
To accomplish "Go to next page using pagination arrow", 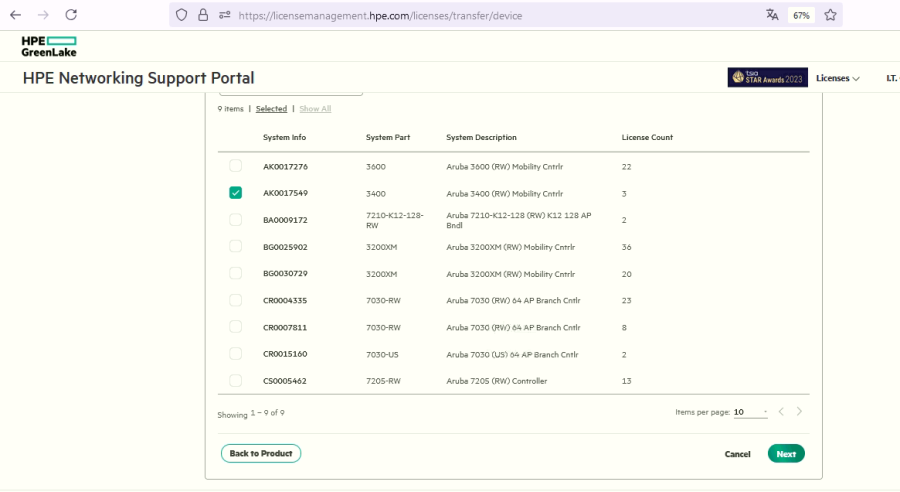I will (x=799, y=412).
